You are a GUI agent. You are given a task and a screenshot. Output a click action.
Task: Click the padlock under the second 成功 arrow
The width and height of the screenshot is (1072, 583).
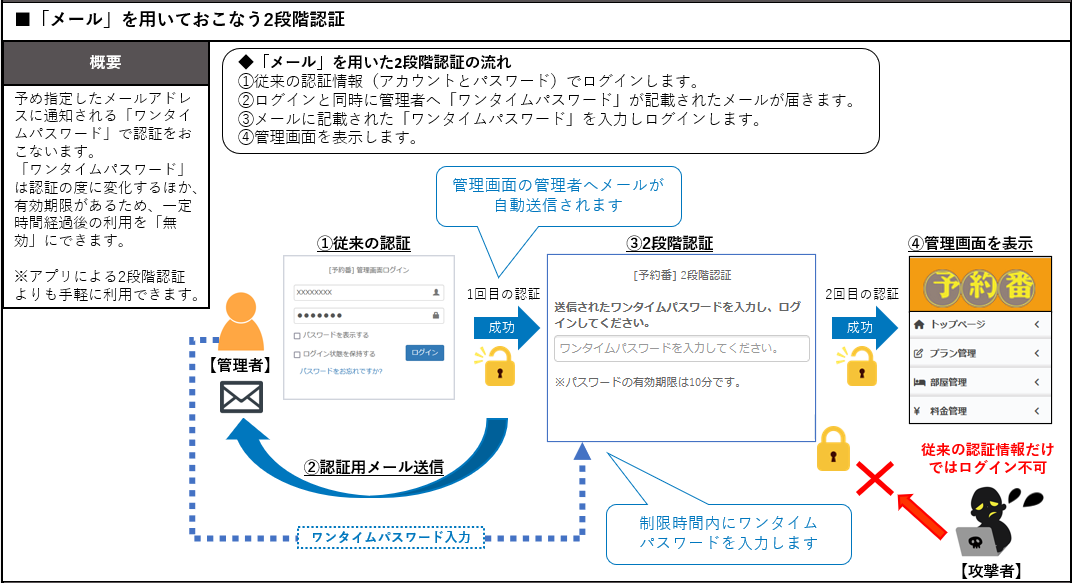(x=860, y=367)
